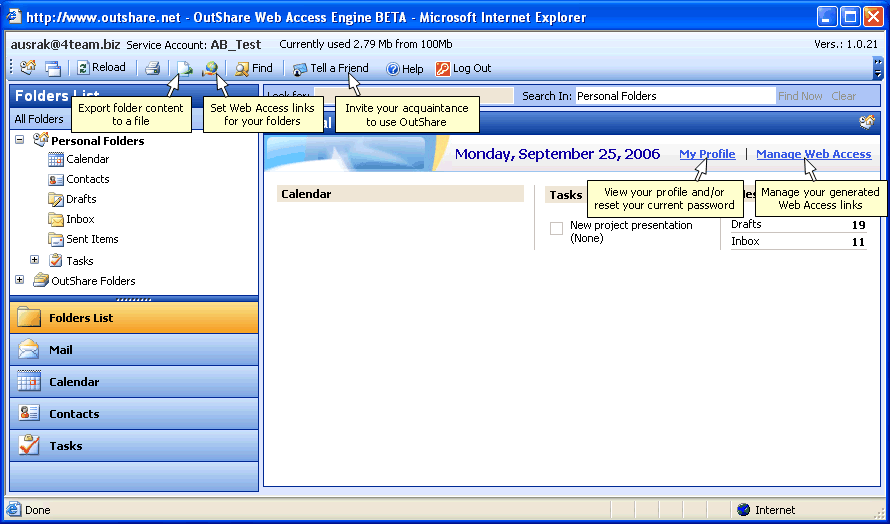Click the Calendar section header

point(400,194)
